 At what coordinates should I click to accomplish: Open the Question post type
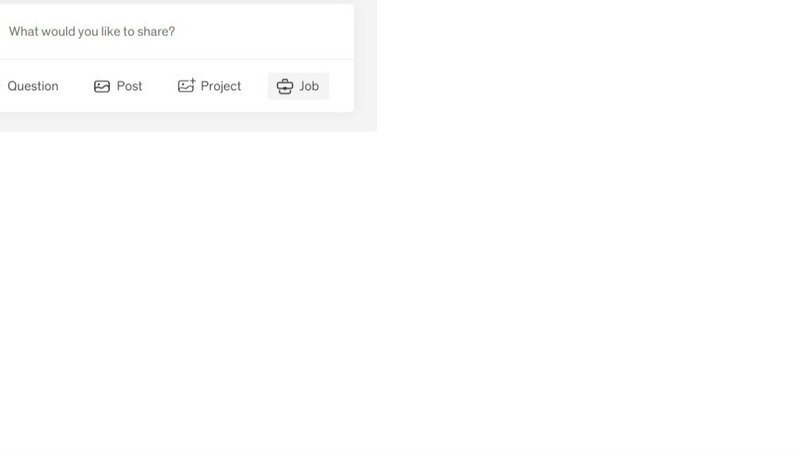[x=33, y=86]
